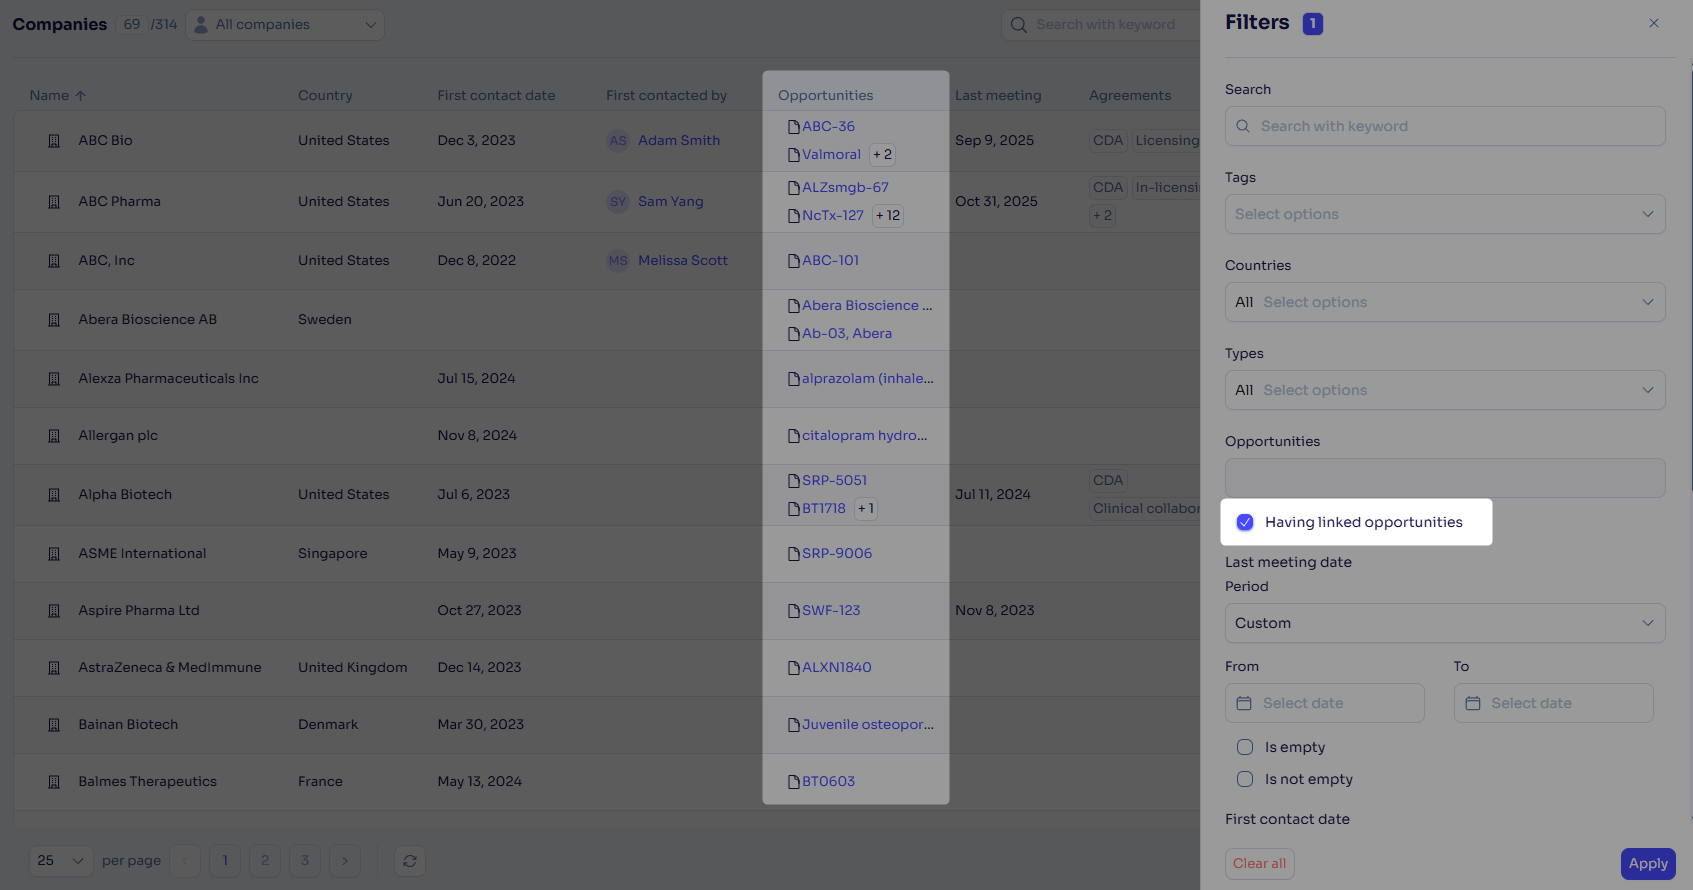
Task: Click the sort arrow beside Name header
Action: coord(81,96)
